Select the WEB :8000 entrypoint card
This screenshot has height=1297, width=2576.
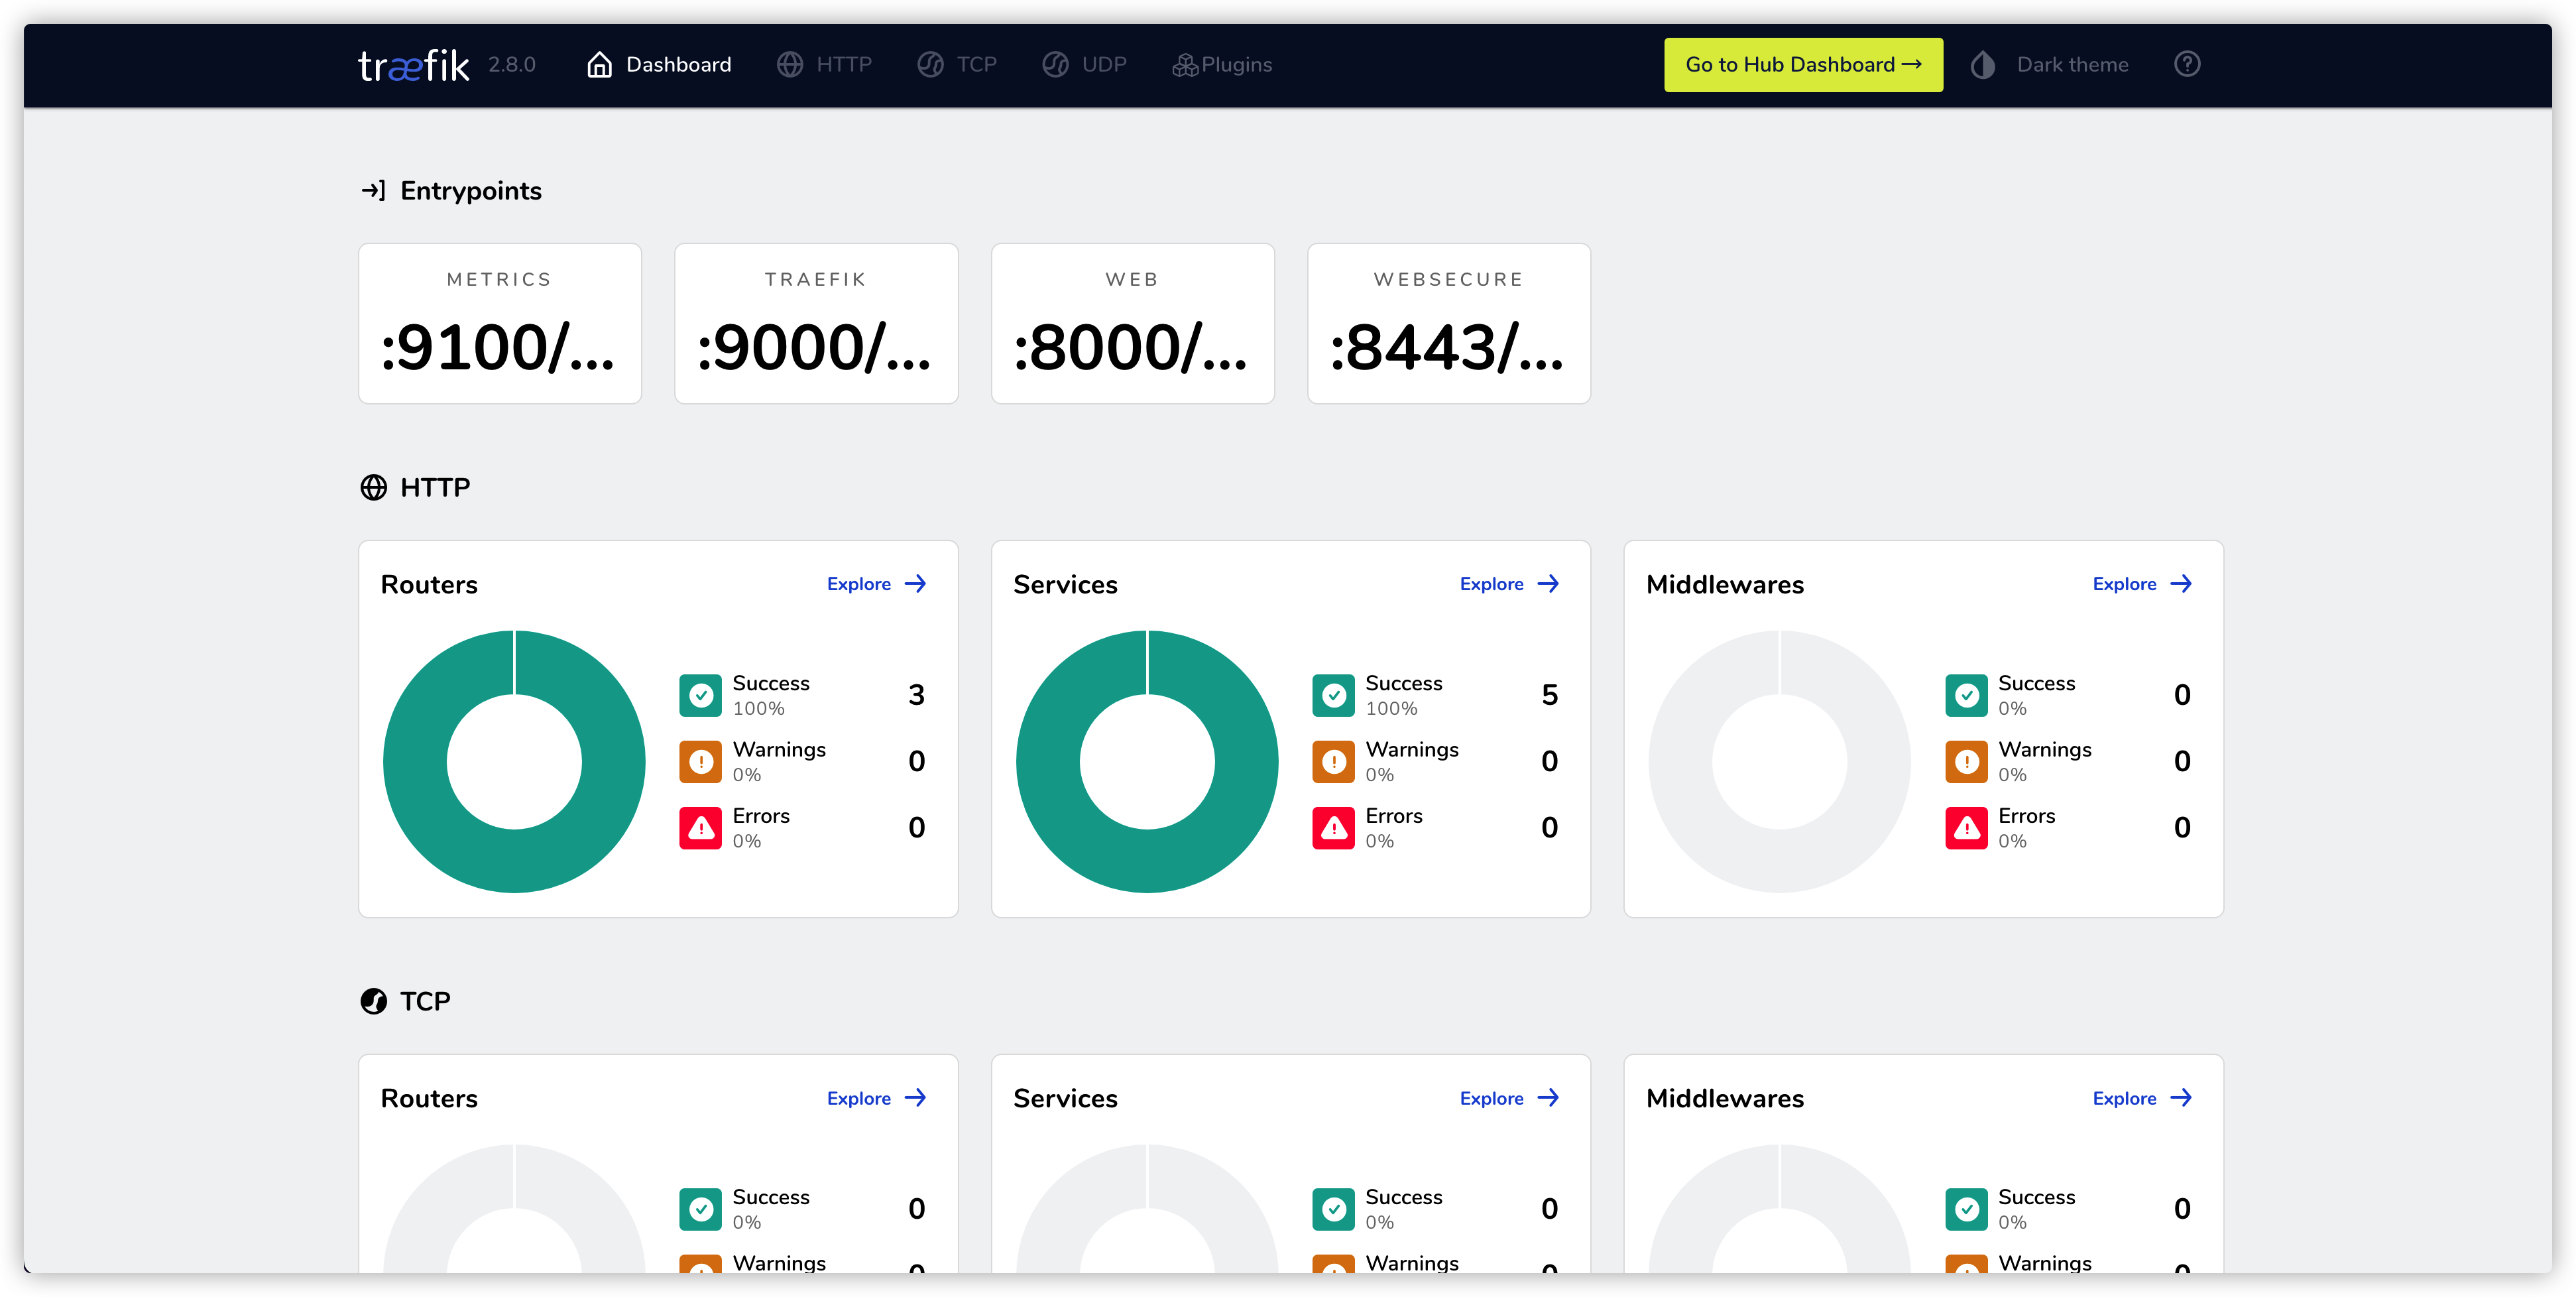pos(1132,323)
